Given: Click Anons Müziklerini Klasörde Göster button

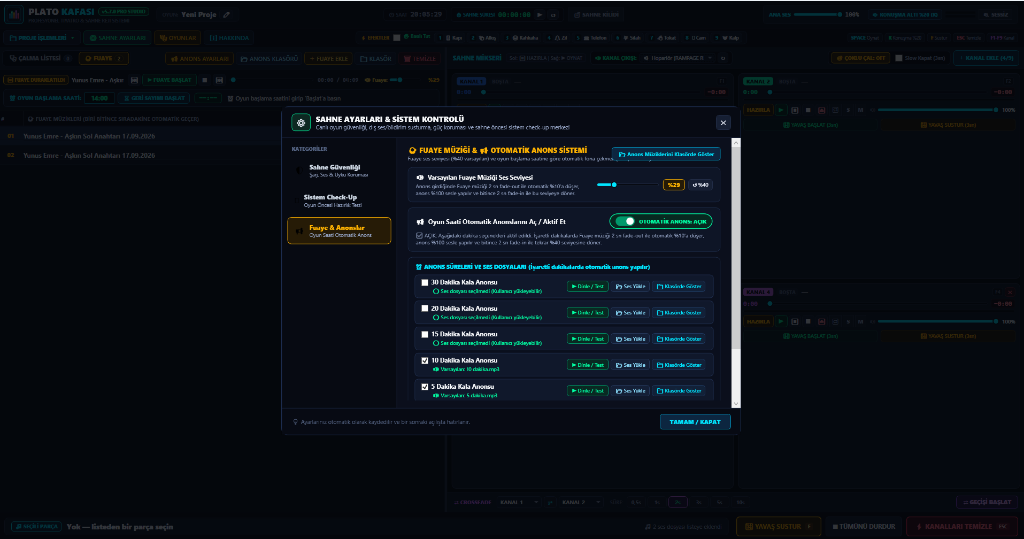Looking at the screenshot, I should [666, 154].
